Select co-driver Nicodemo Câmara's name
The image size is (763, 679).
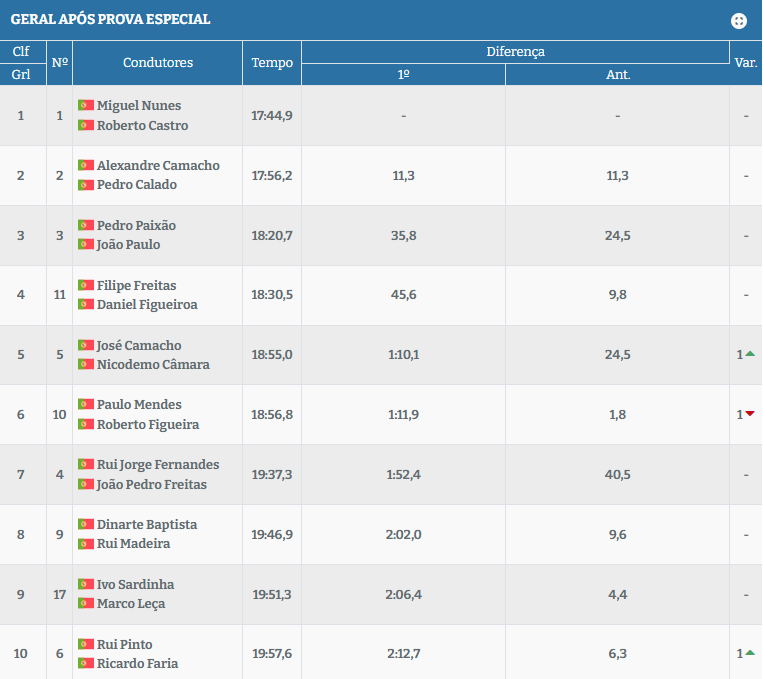153,365
